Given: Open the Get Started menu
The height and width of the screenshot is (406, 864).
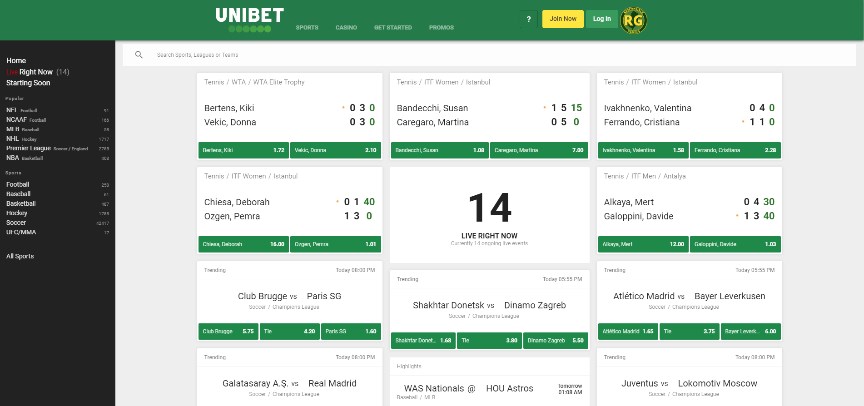Looking at the screenshot, I should coord(393,28).
